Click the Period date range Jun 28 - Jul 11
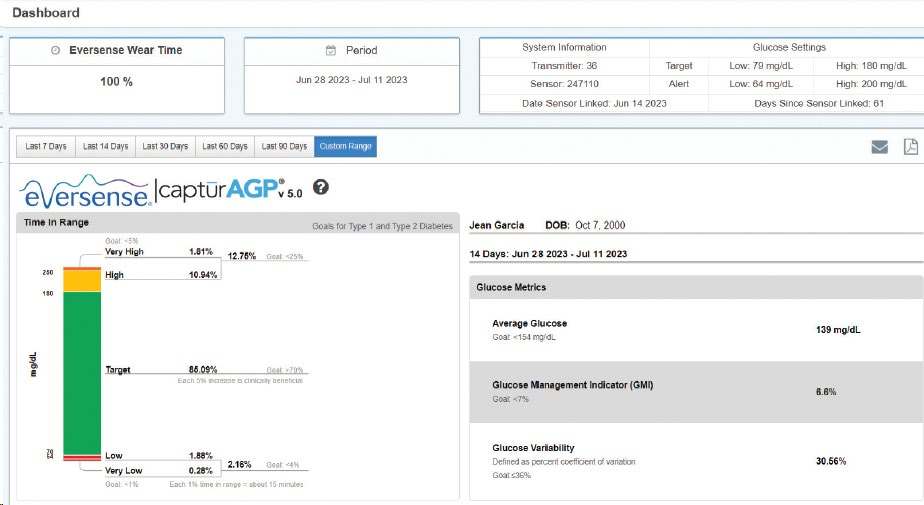The image size is (924, 505). [351, 80]
